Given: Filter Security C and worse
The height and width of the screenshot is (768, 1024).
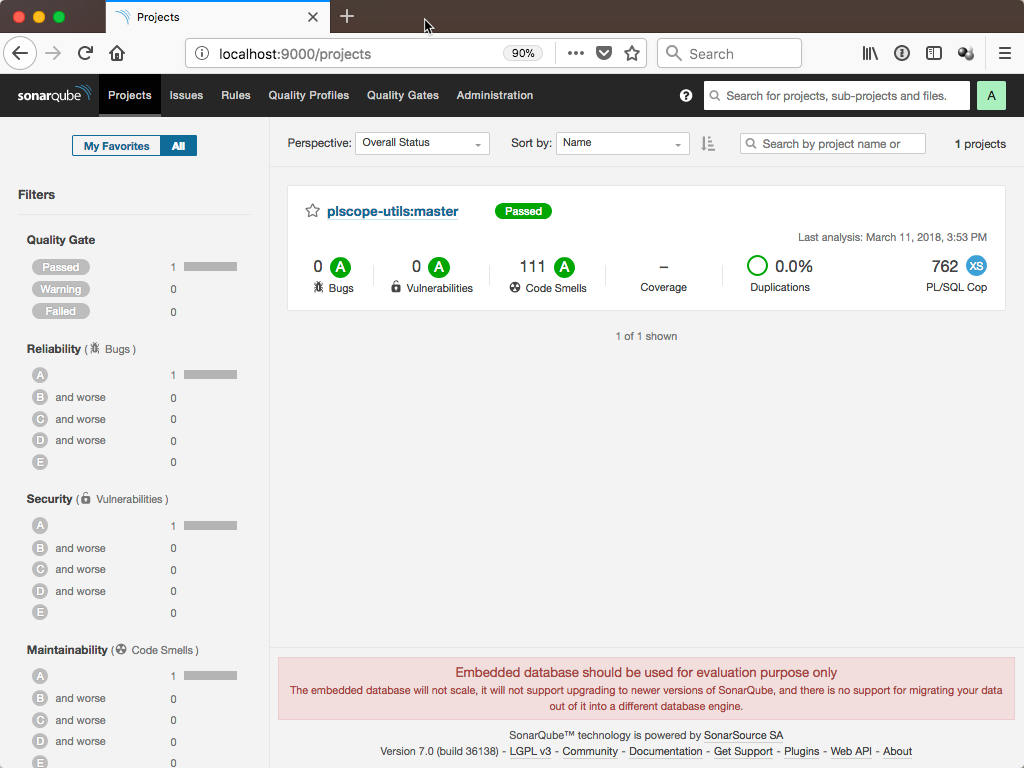Looking at the screenshot, I should (69, 569).
